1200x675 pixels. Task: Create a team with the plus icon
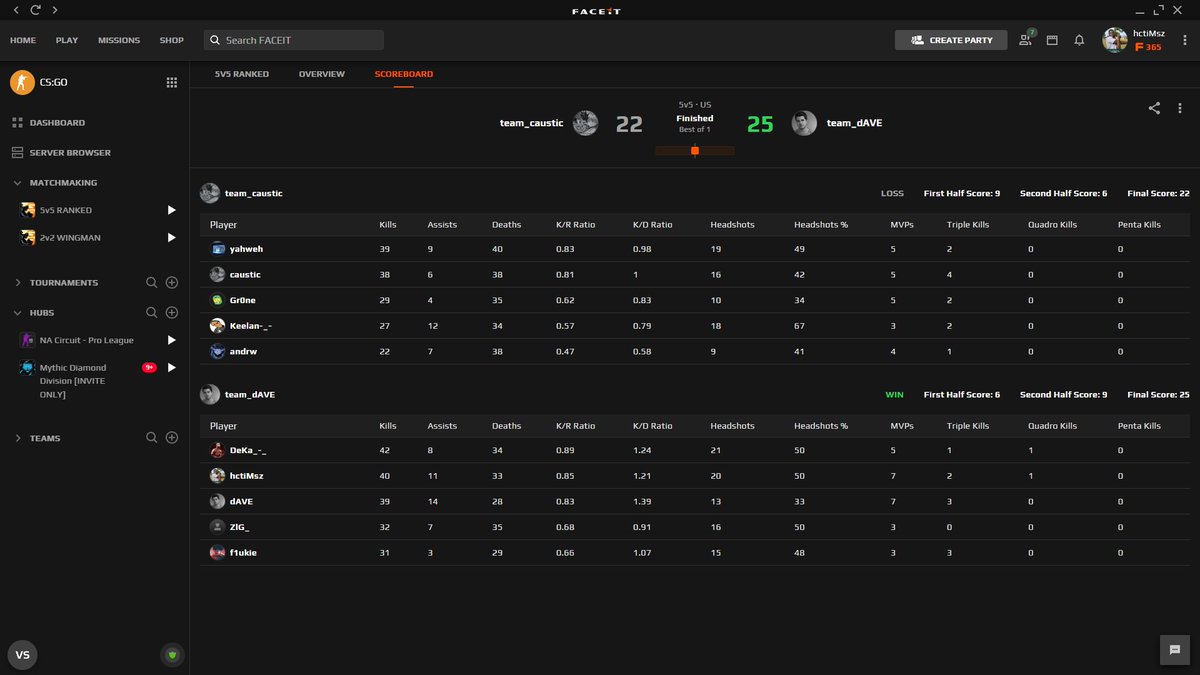point(172,438)
